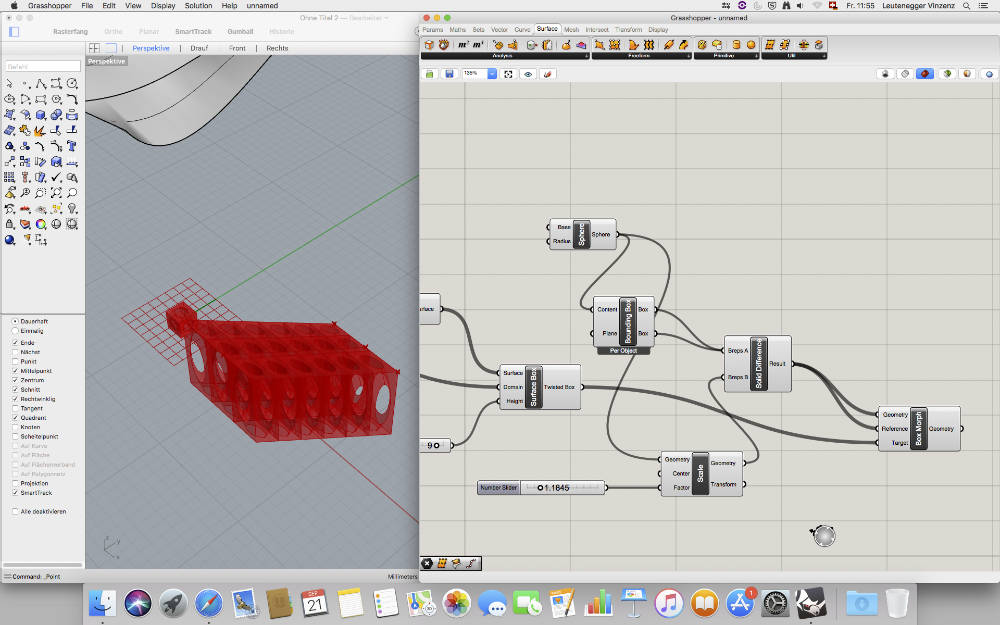Save the Grasshopper document via floppy icon

[449, 74]
